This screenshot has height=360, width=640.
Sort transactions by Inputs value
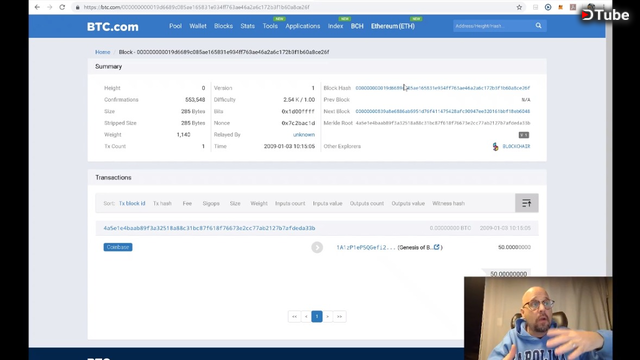(327, 203)
